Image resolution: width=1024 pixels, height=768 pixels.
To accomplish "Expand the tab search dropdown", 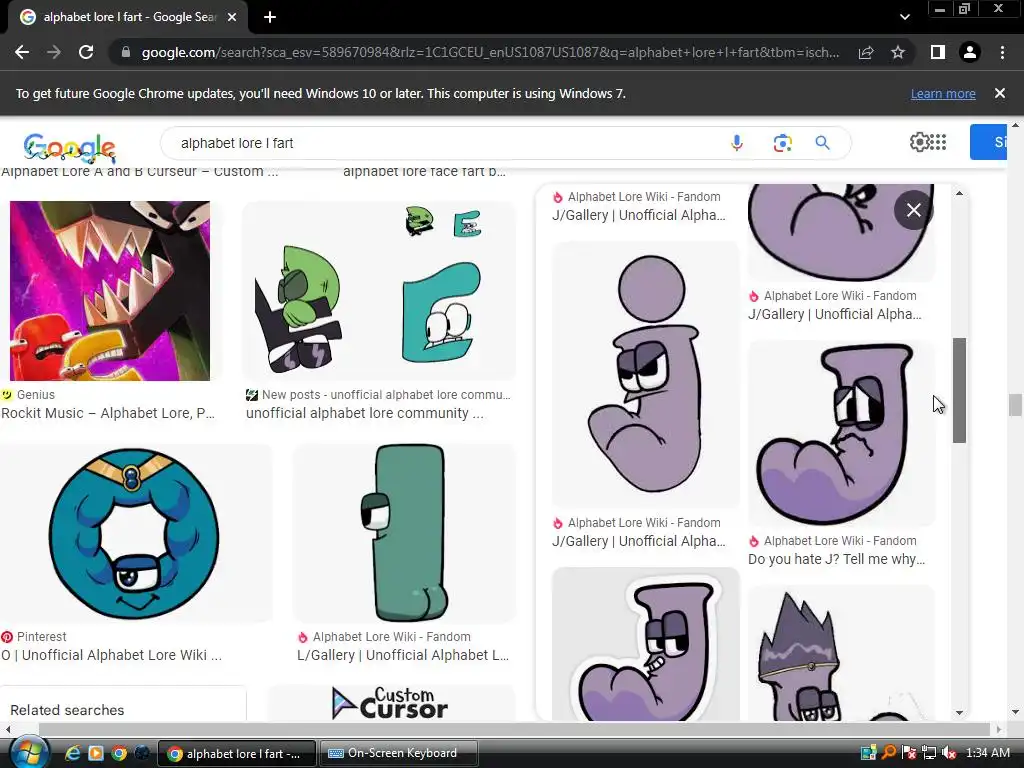I will pyautogui.click(x=904, y=18).
